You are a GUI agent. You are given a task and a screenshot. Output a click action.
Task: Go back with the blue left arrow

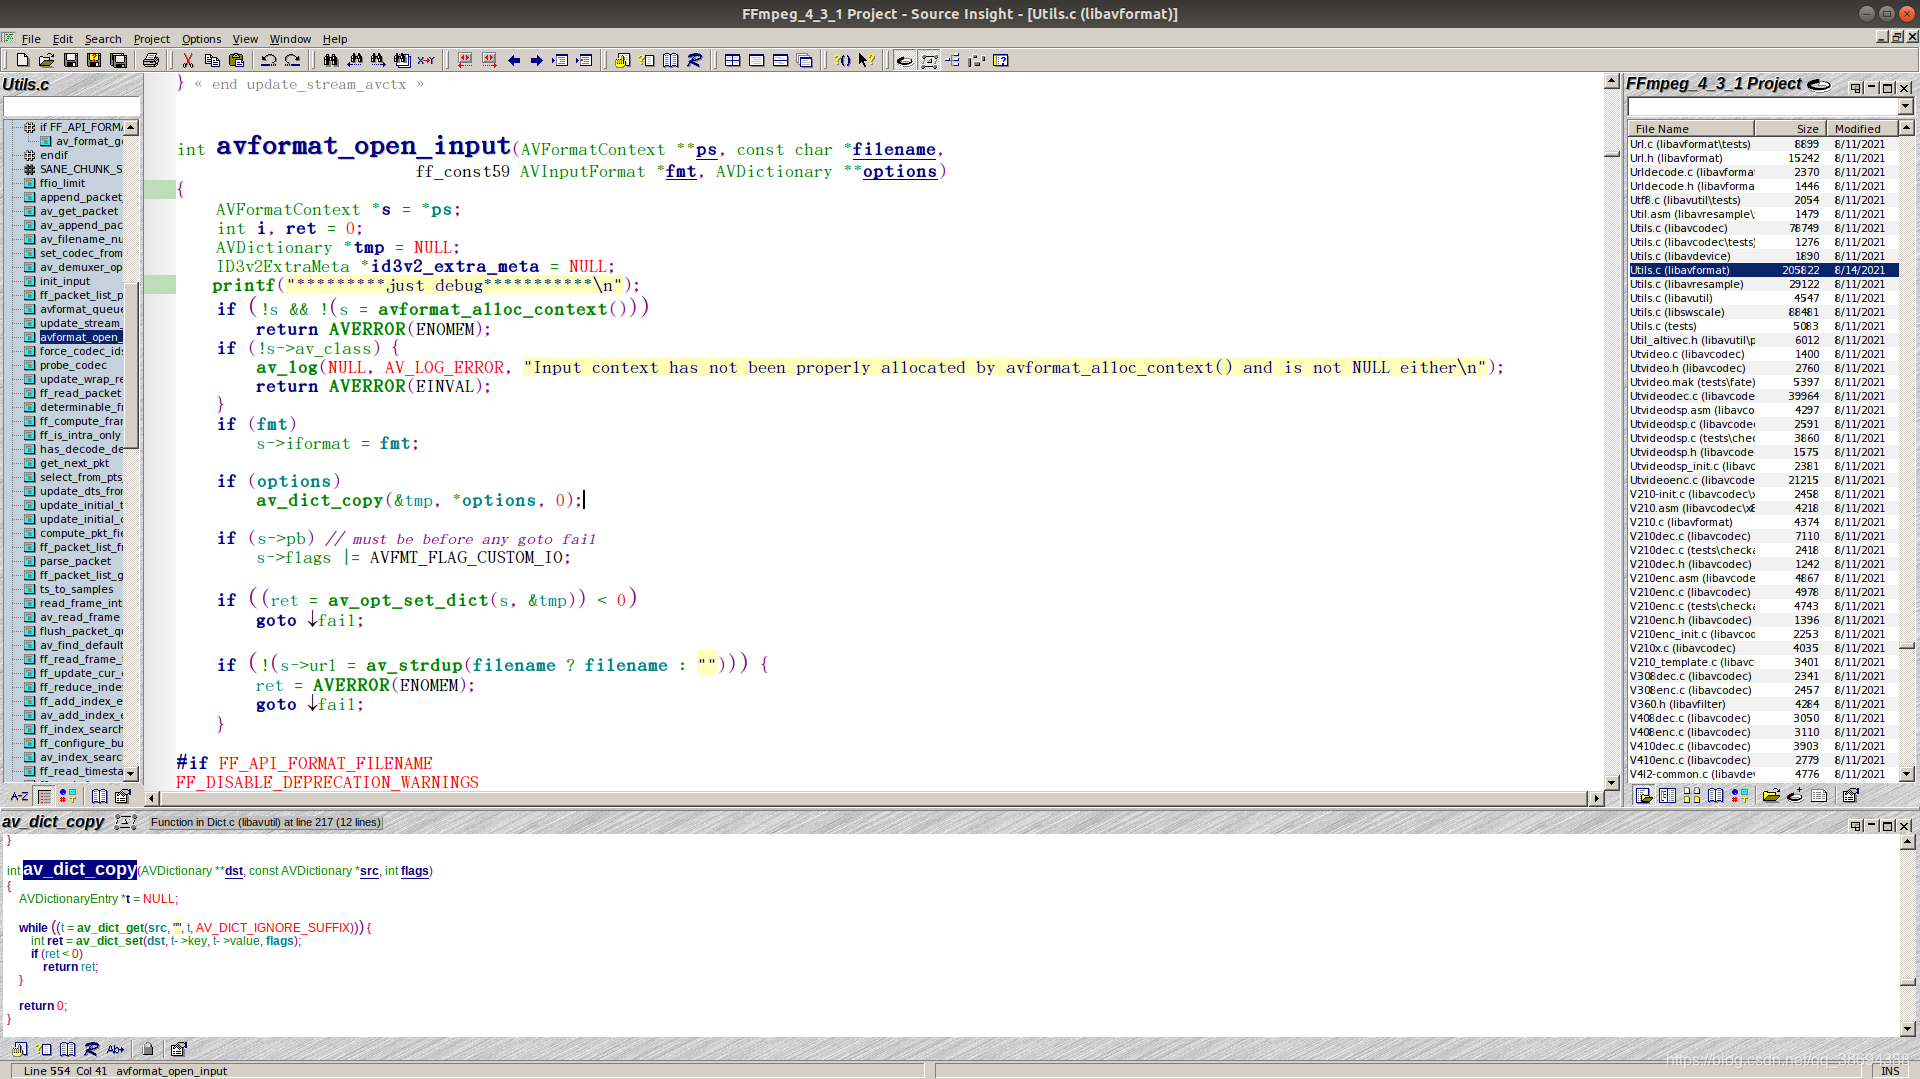pos(514,60)
